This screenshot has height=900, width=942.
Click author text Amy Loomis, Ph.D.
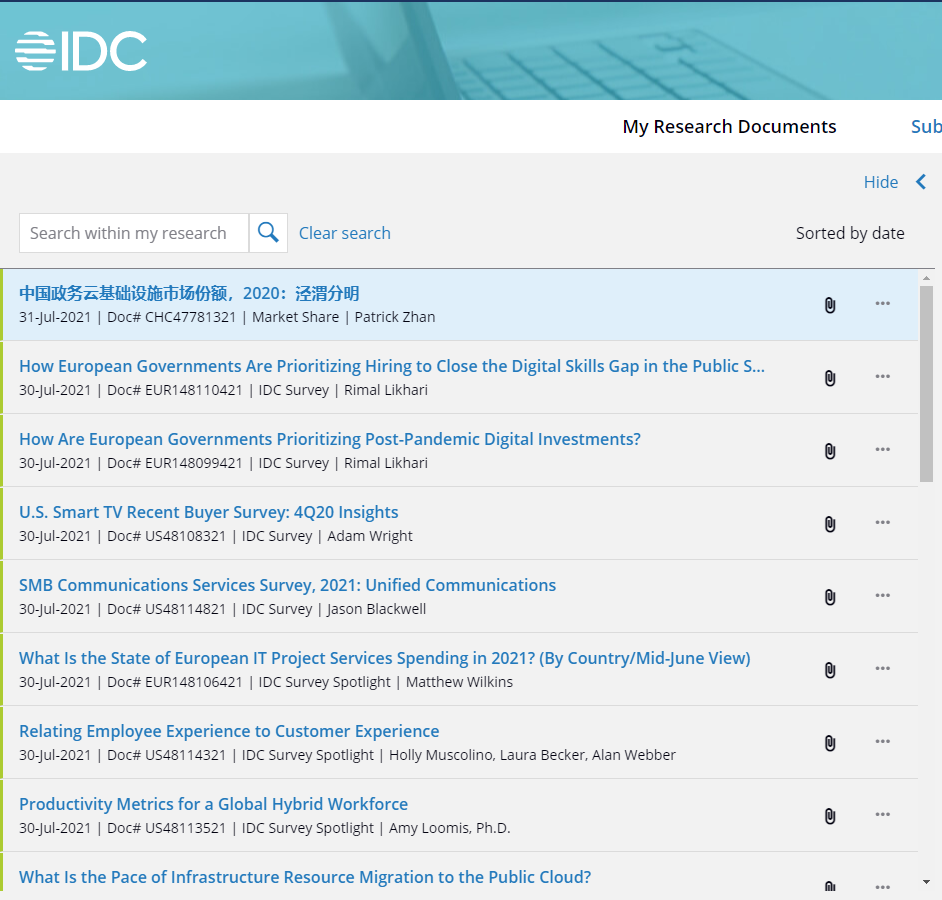(449, 828)
